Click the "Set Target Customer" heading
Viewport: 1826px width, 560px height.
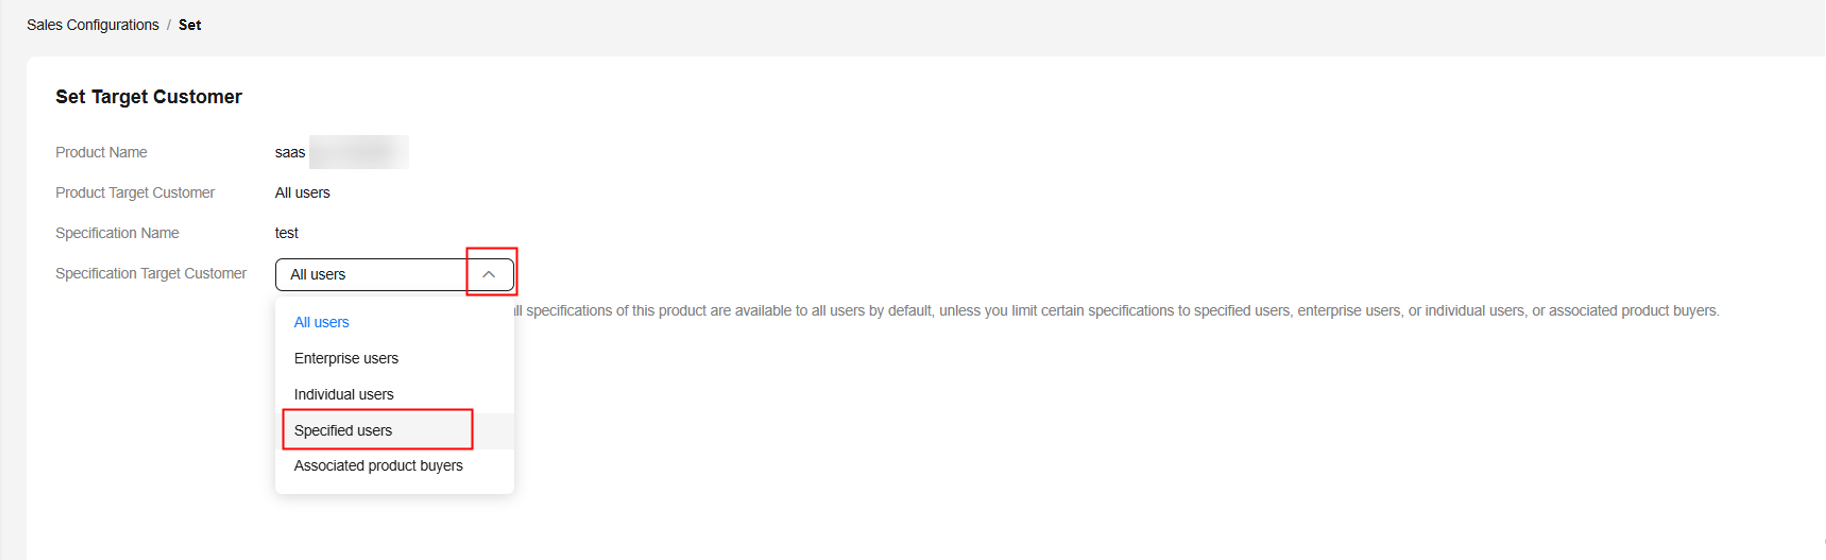pos(149,97)
